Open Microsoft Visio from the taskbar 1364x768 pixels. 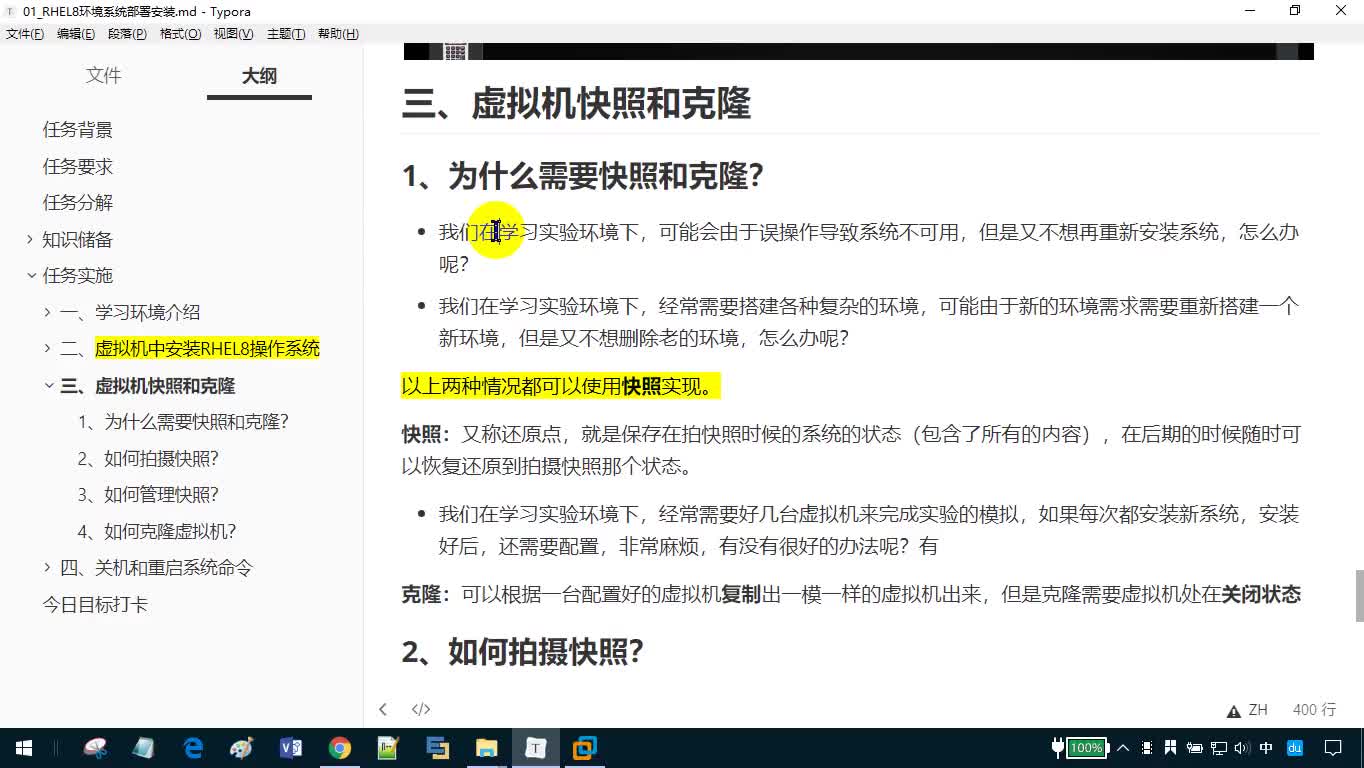[x=291, y=747]
